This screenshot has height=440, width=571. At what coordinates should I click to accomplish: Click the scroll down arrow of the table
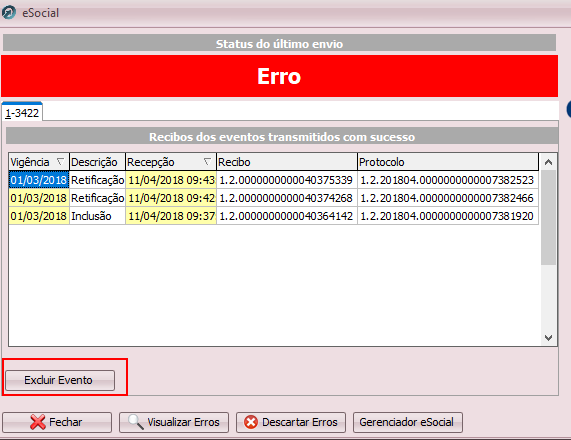coord(548,338)
